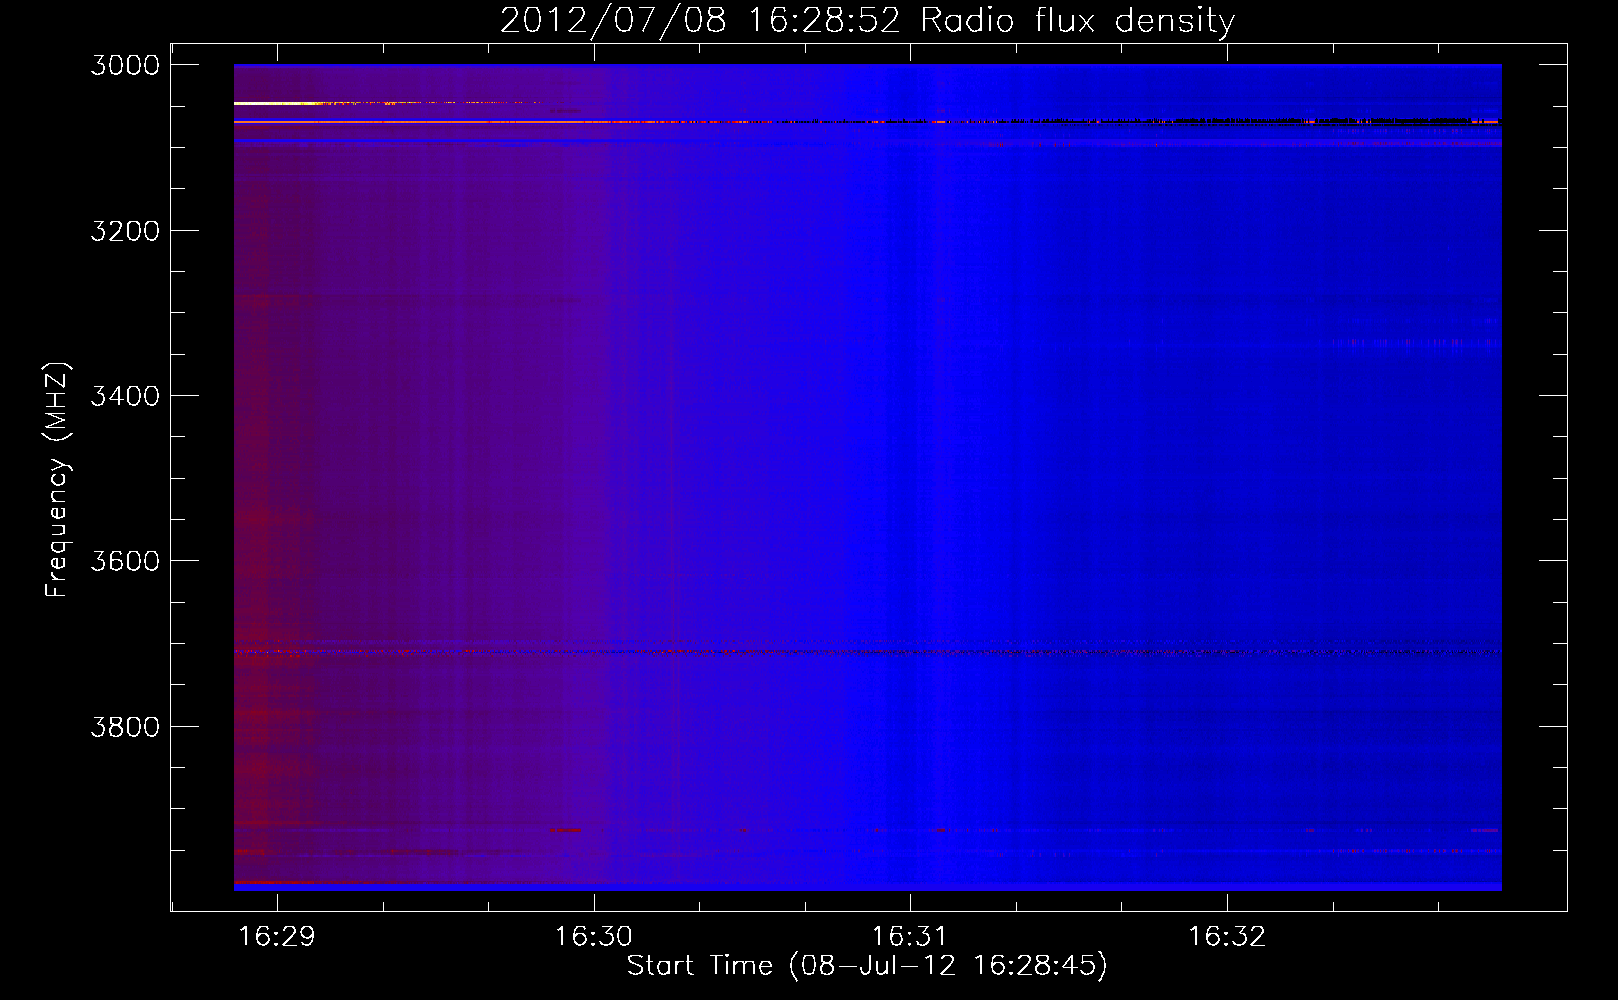The width and height of the screenshot is (1618, 1000).
Task: Select the 3400 frequency axis label
Action: (125, 396)
